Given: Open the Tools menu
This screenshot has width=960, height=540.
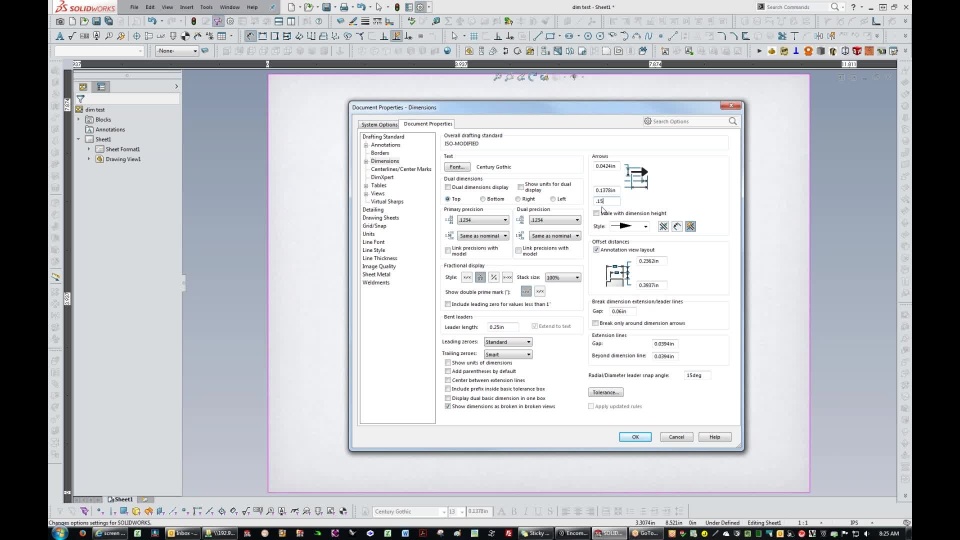Looking at the screenshot, I should (206, 7).
